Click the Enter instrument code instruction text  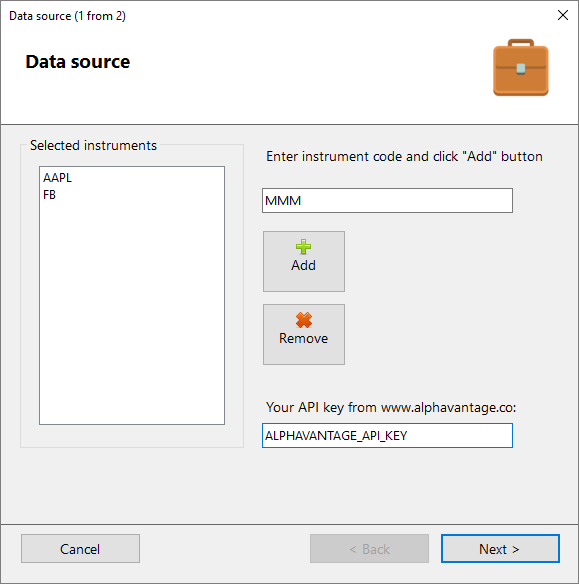[404, 156]
